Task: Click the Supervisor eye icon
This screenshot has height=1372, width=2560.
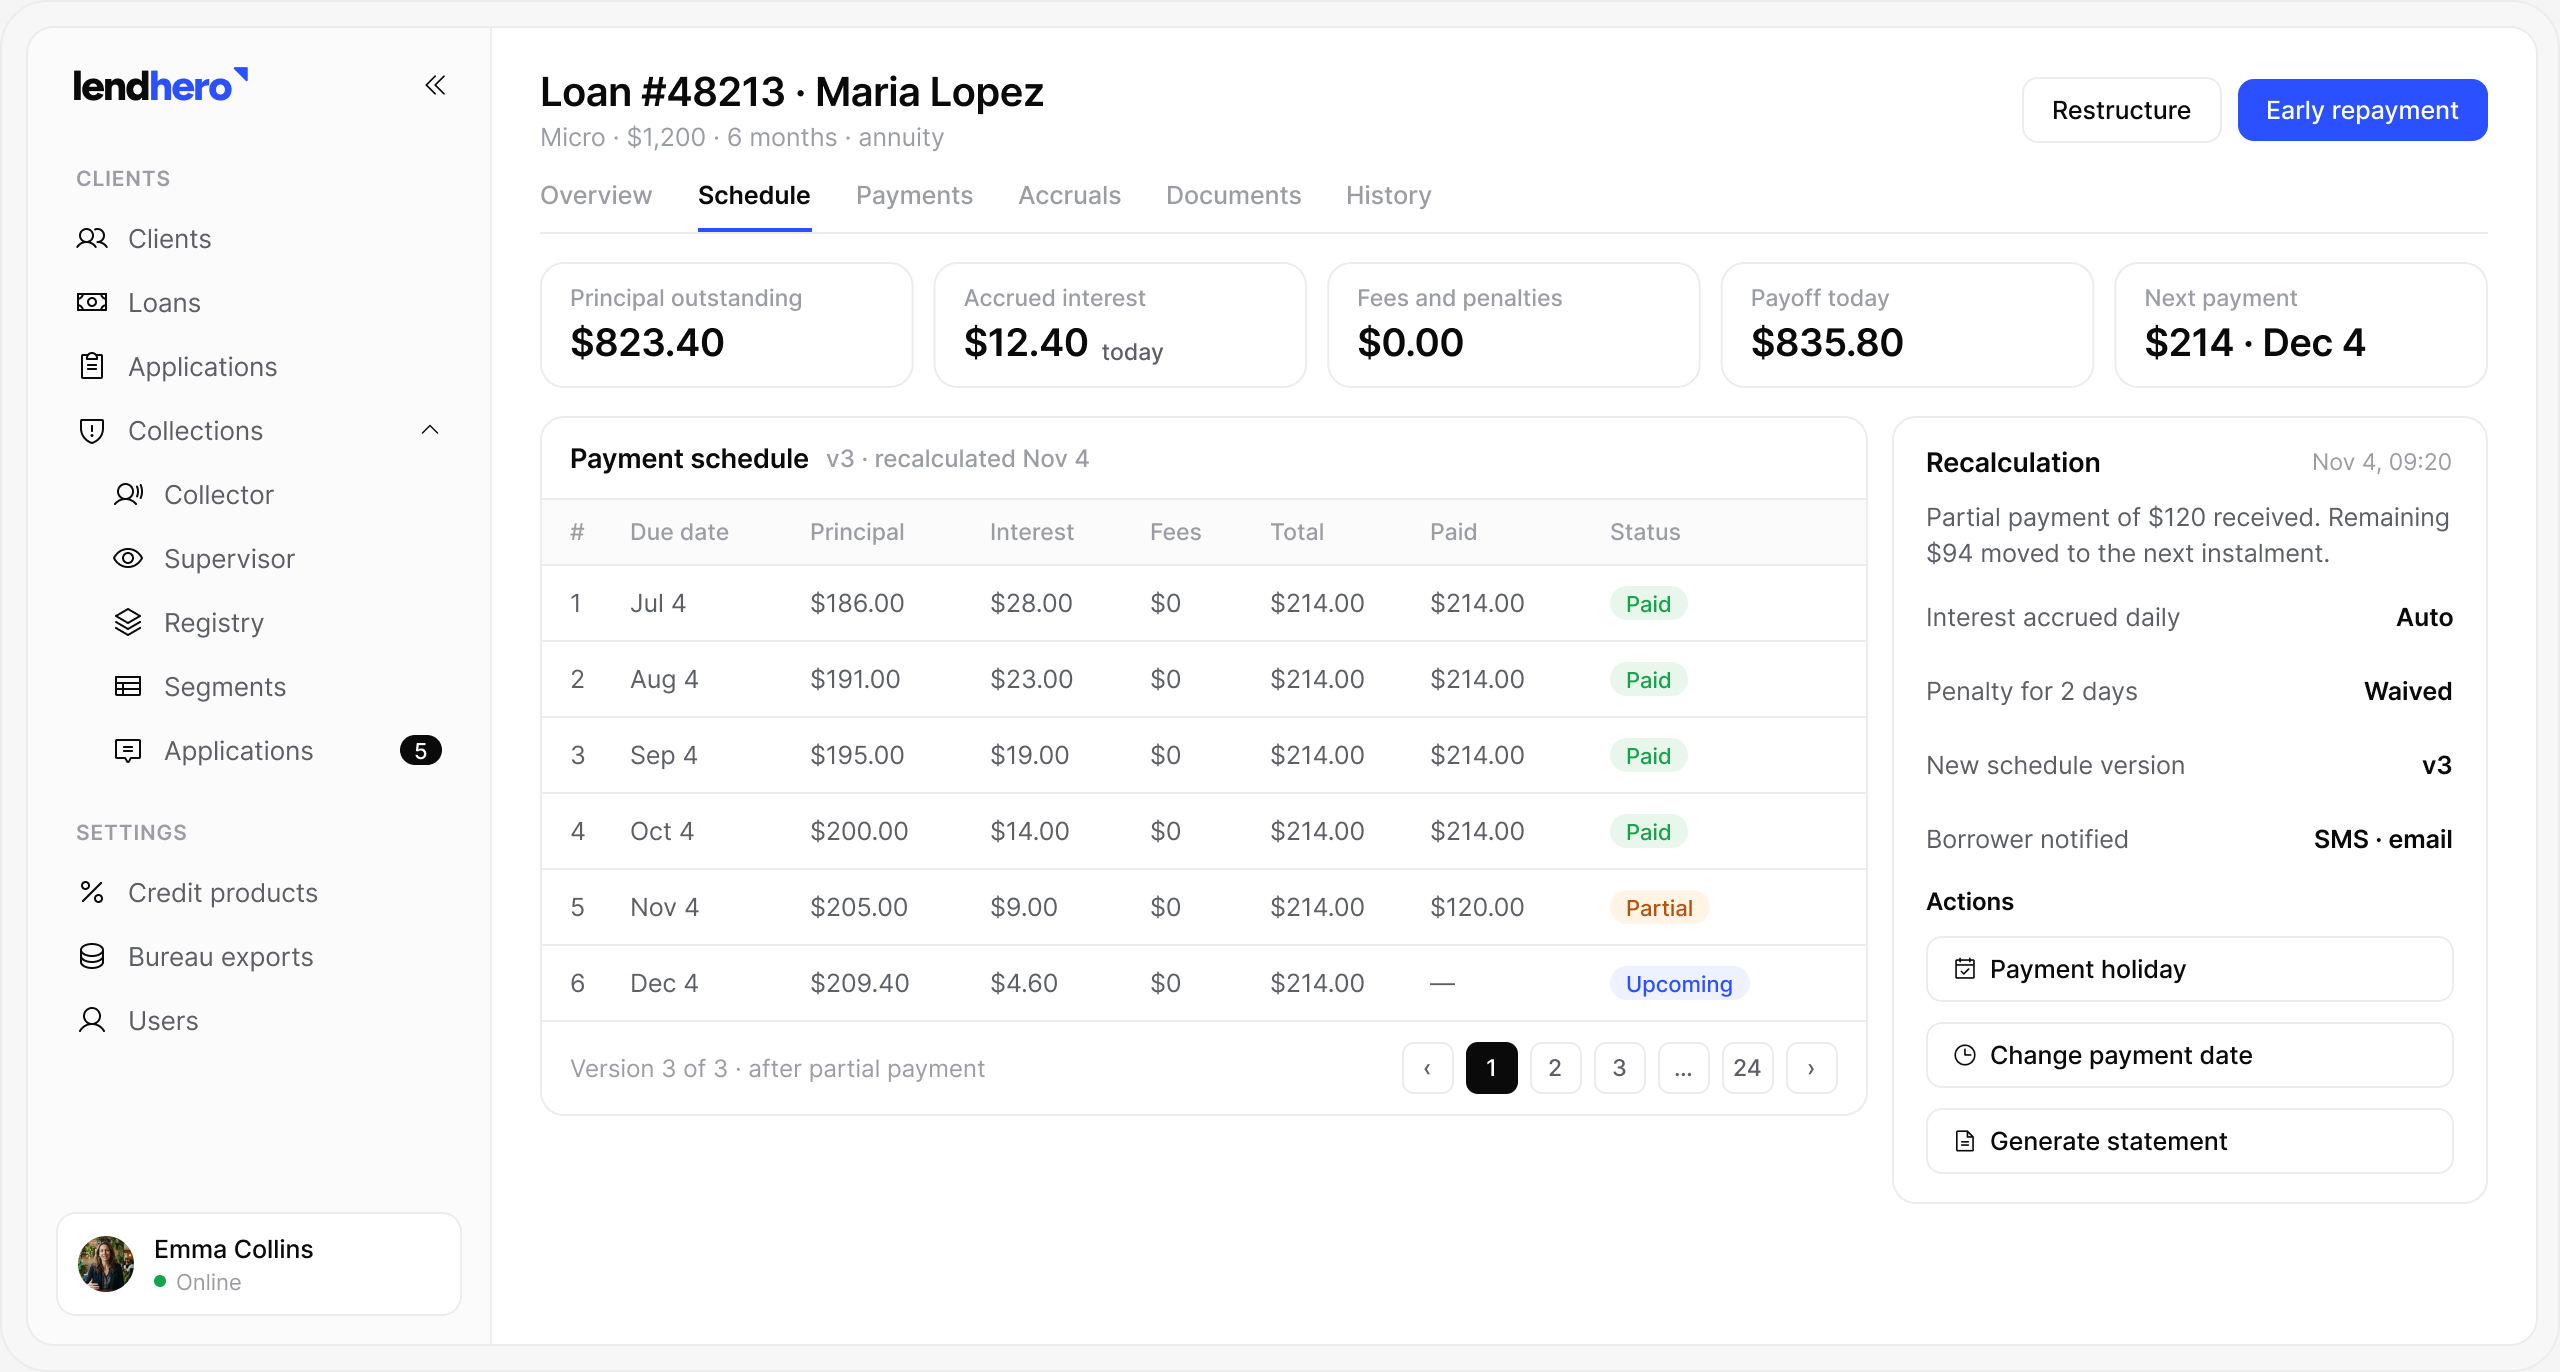Action: 128,559
